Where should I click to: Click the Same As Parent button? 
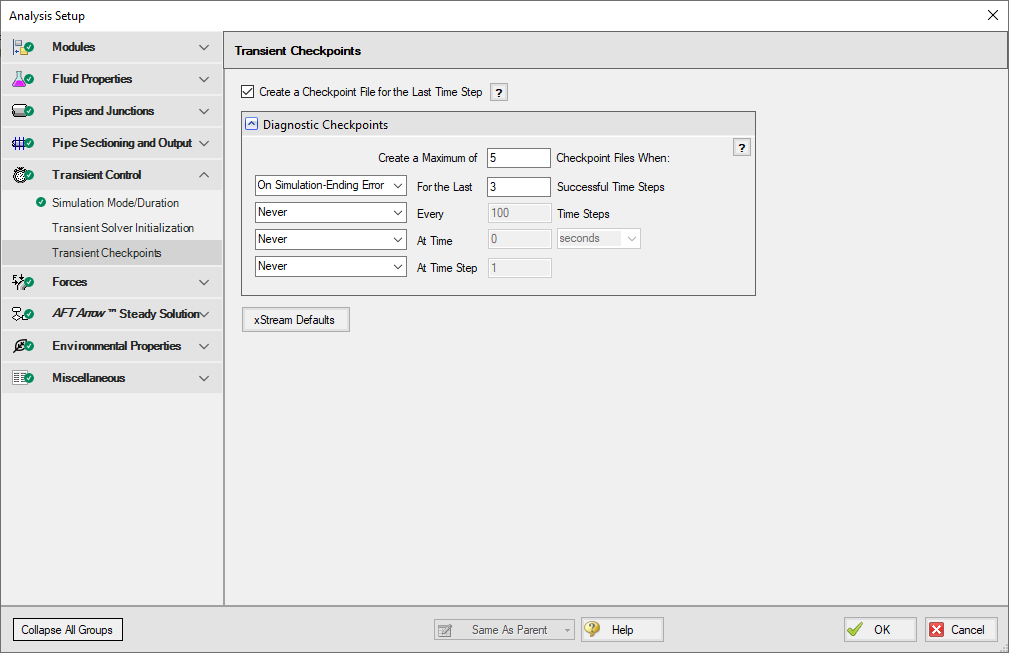(504, 630)
